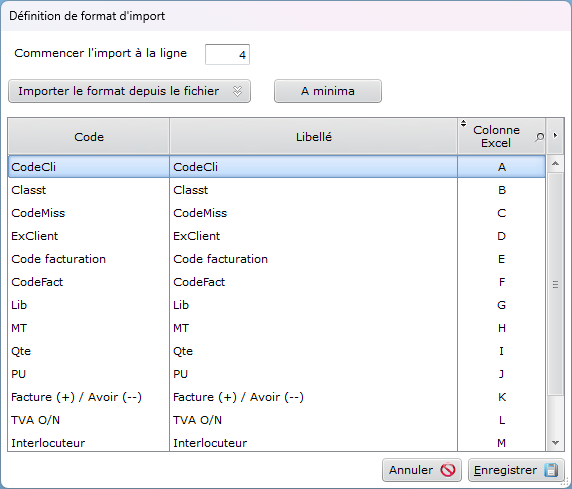This screenshot has width=572, height=489.
Task: Select Interlocuteur in the Code column
Action: [89, 442]
